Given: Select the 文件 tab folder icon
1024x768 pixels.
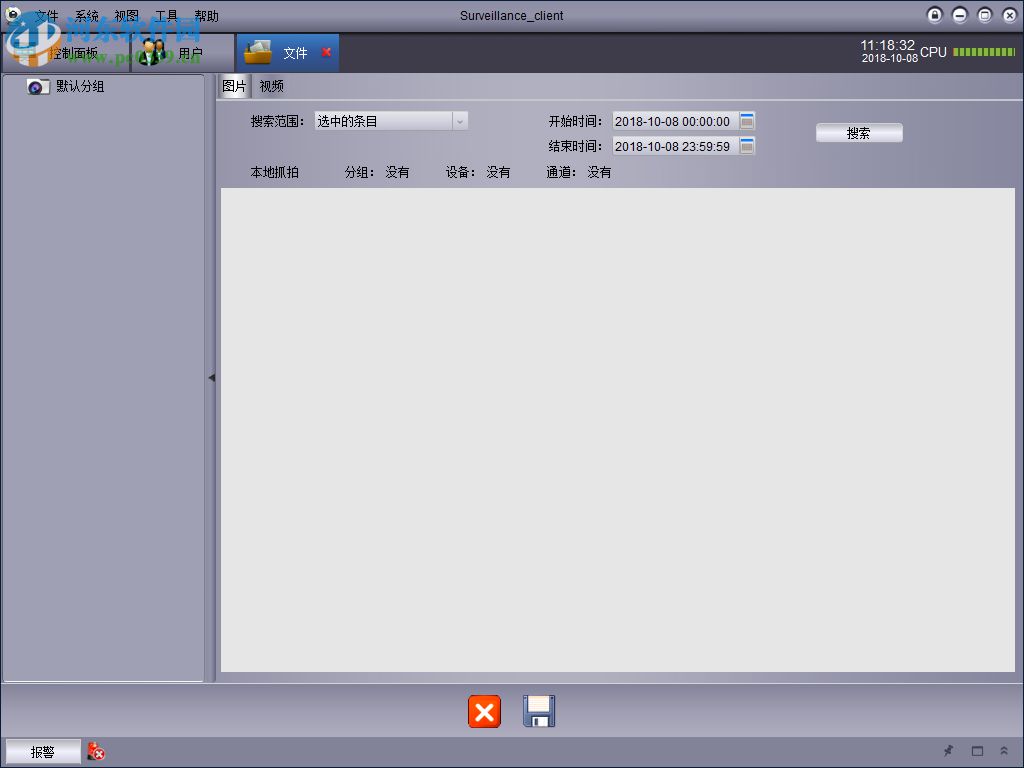Looking at the screenshot, I should 258,53.
